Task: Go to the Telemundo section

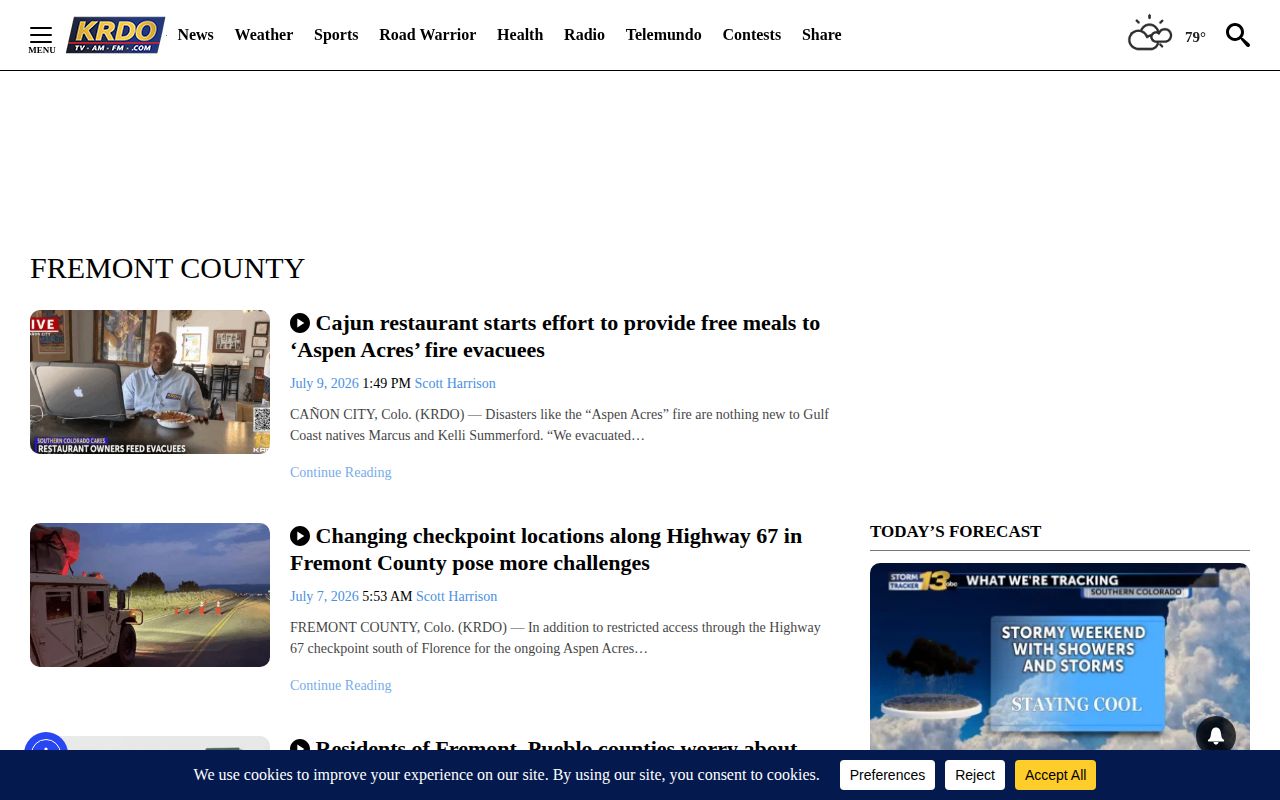Action: (664, 35)
